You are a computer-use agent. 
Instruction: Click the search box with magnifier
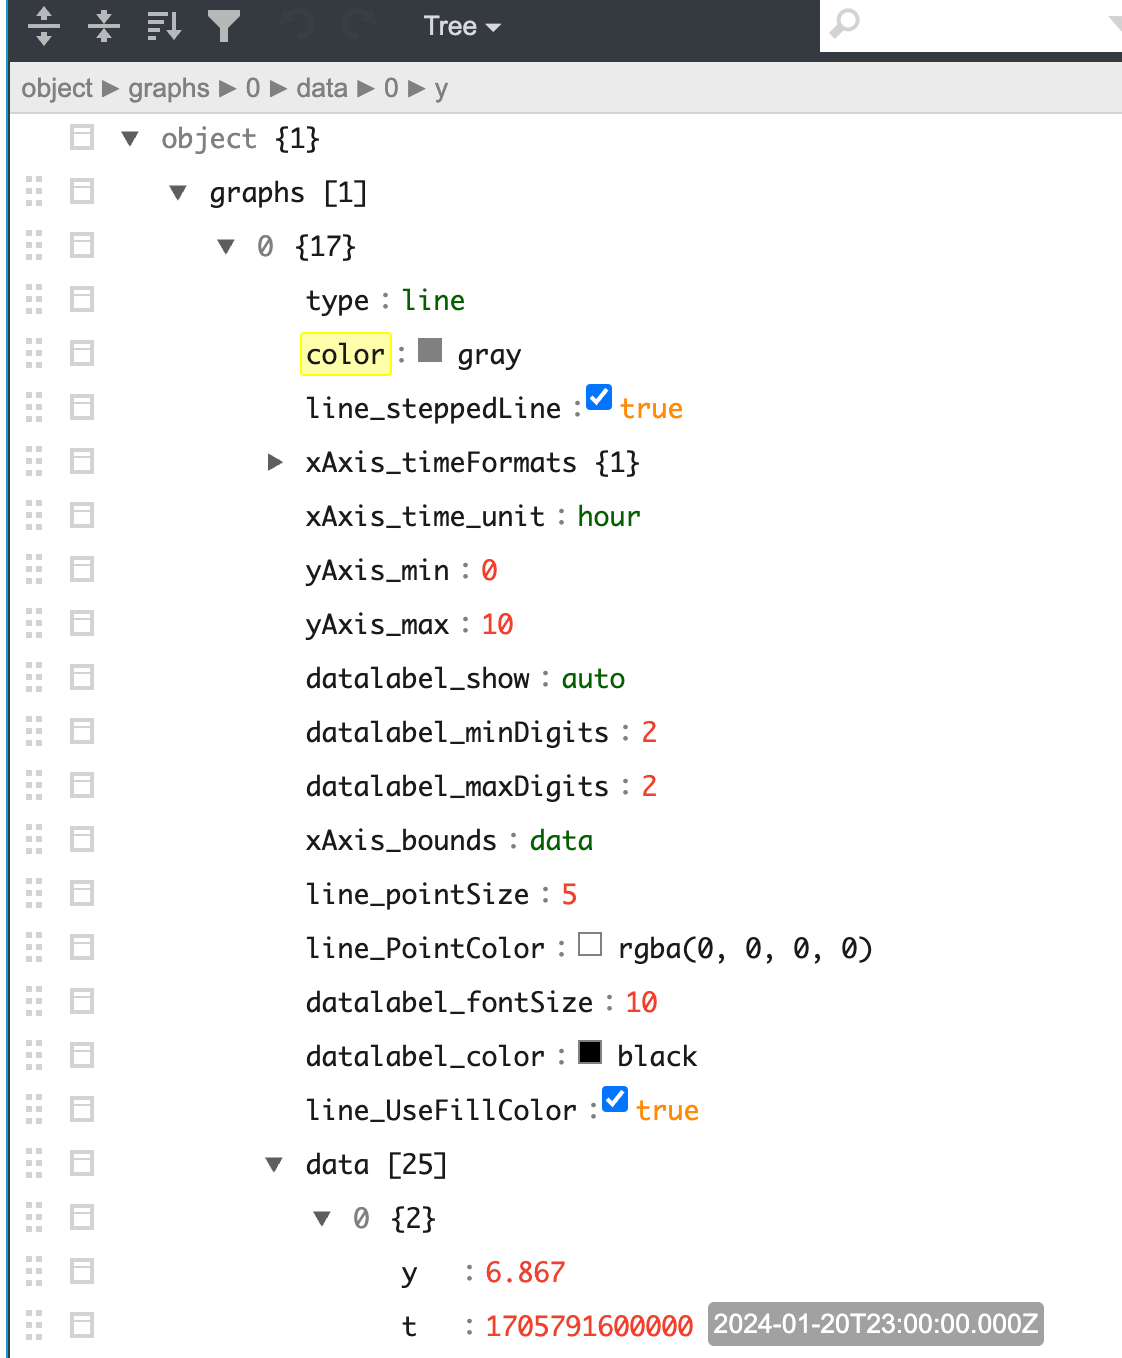(970, 24)
